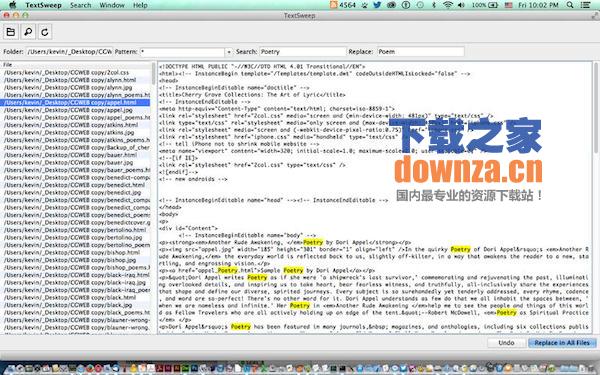Select file bertolino.html in list
The height and width of the screenshot is (375, 600).
click(75, 230)
